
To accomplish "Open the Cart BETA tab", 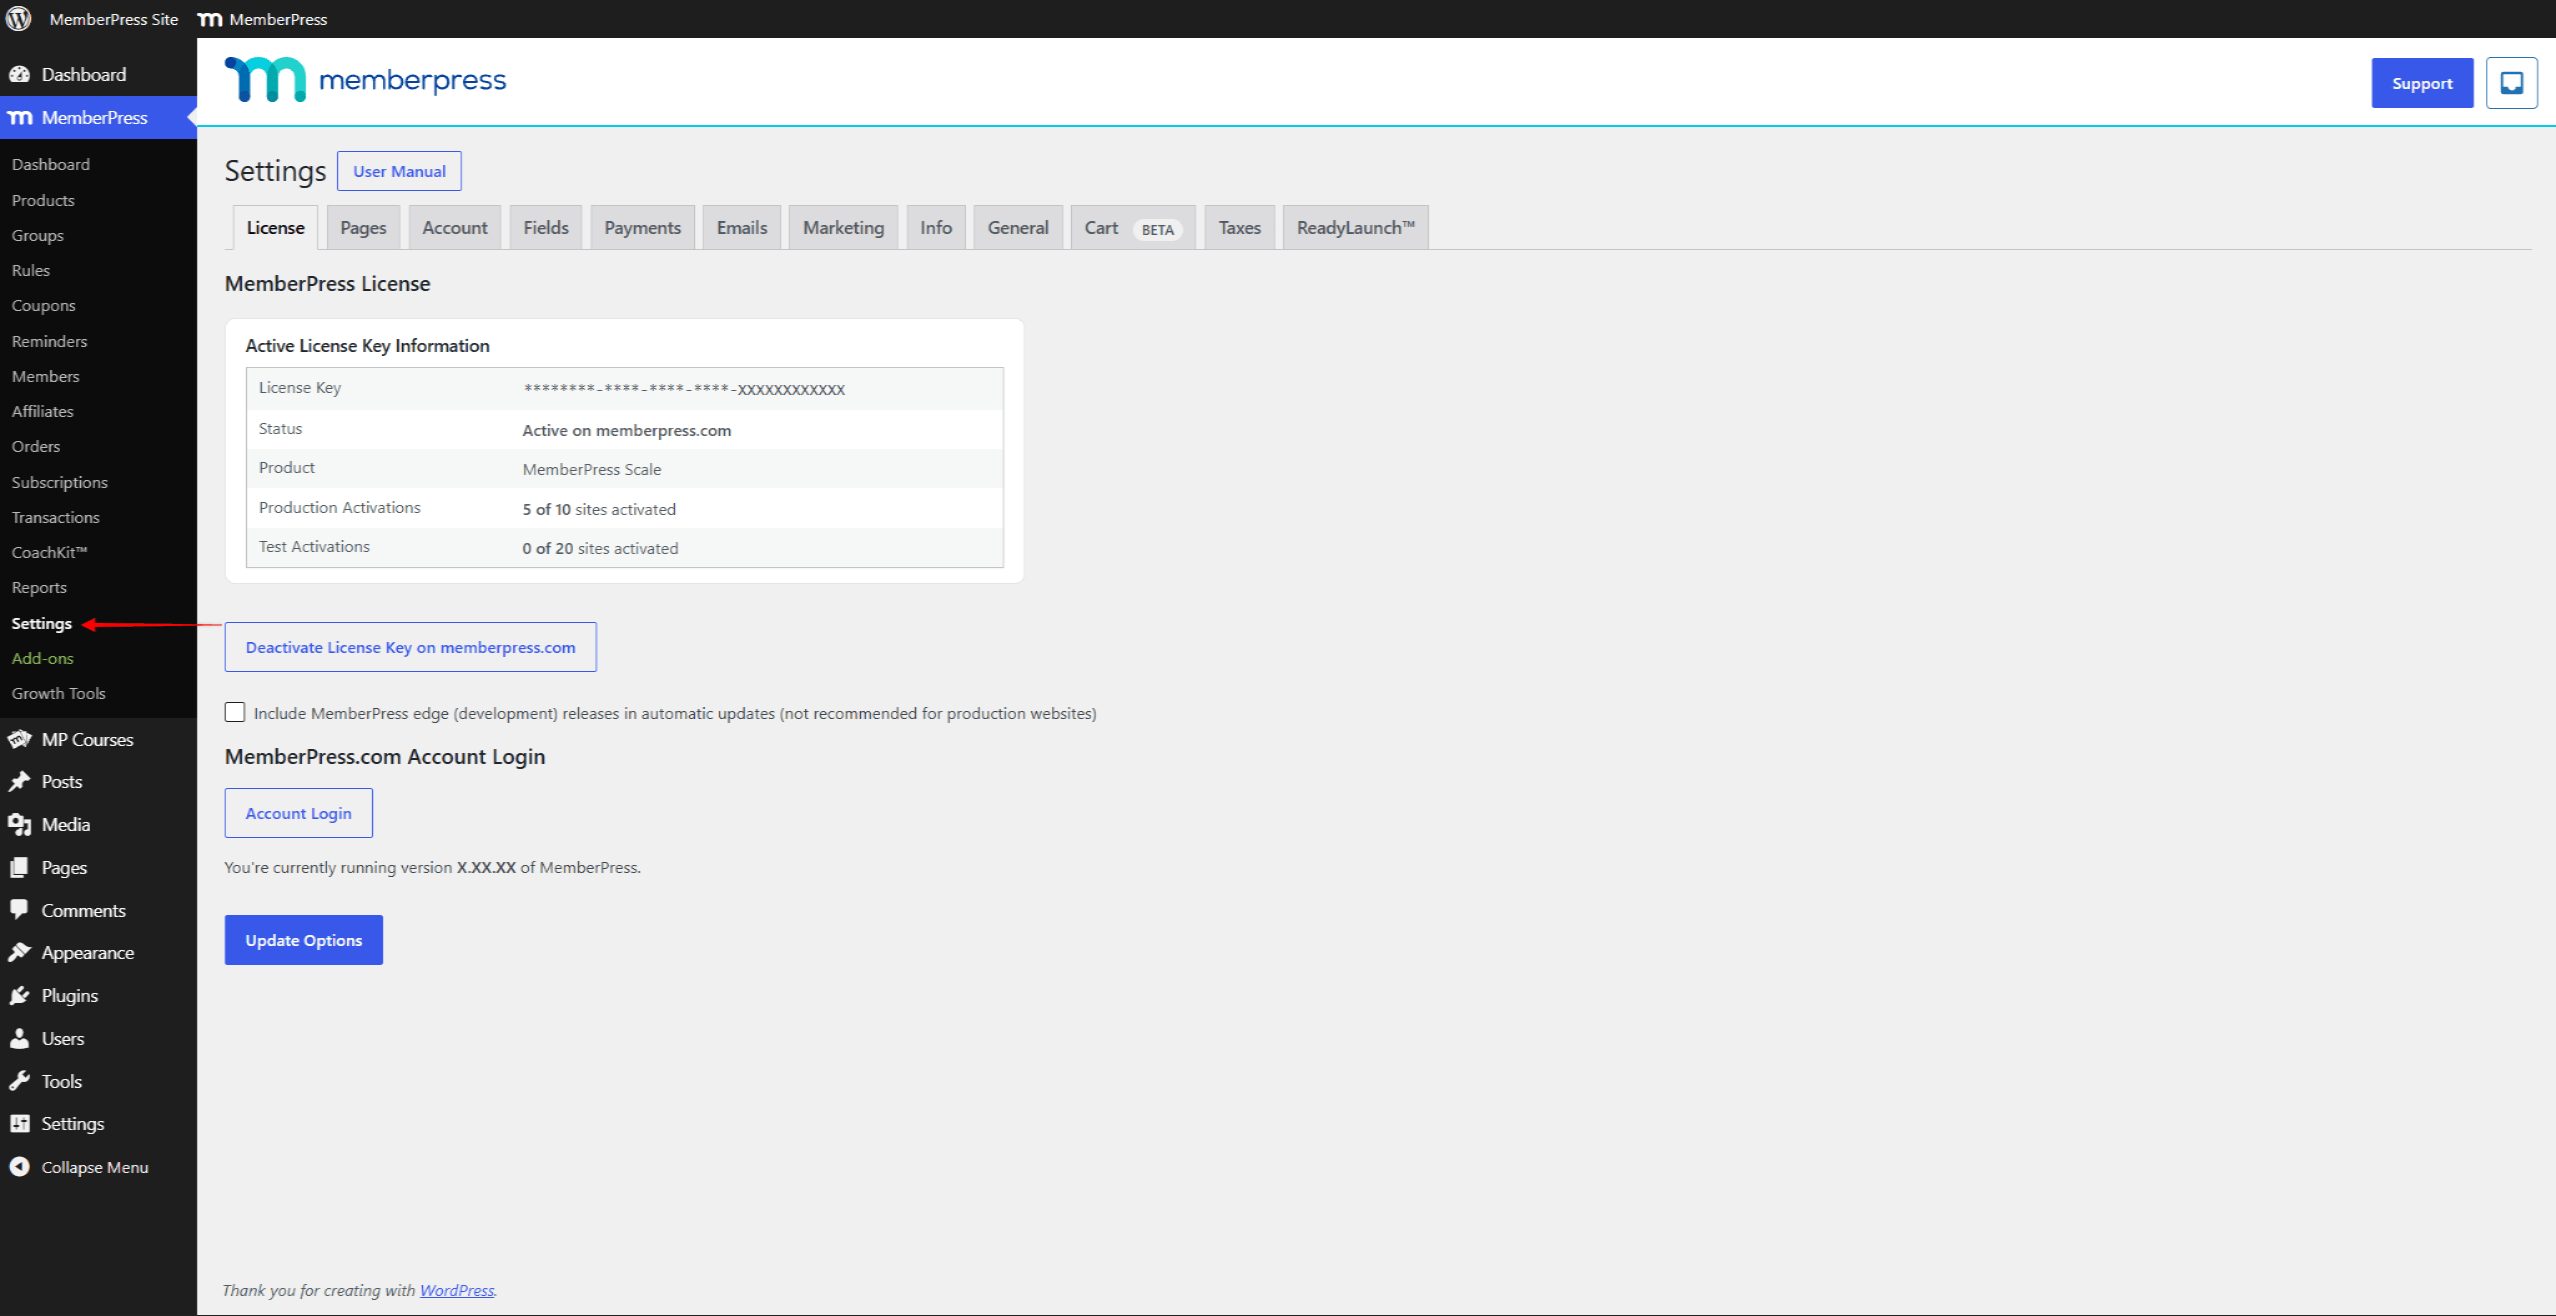I will pos(1133,228).
